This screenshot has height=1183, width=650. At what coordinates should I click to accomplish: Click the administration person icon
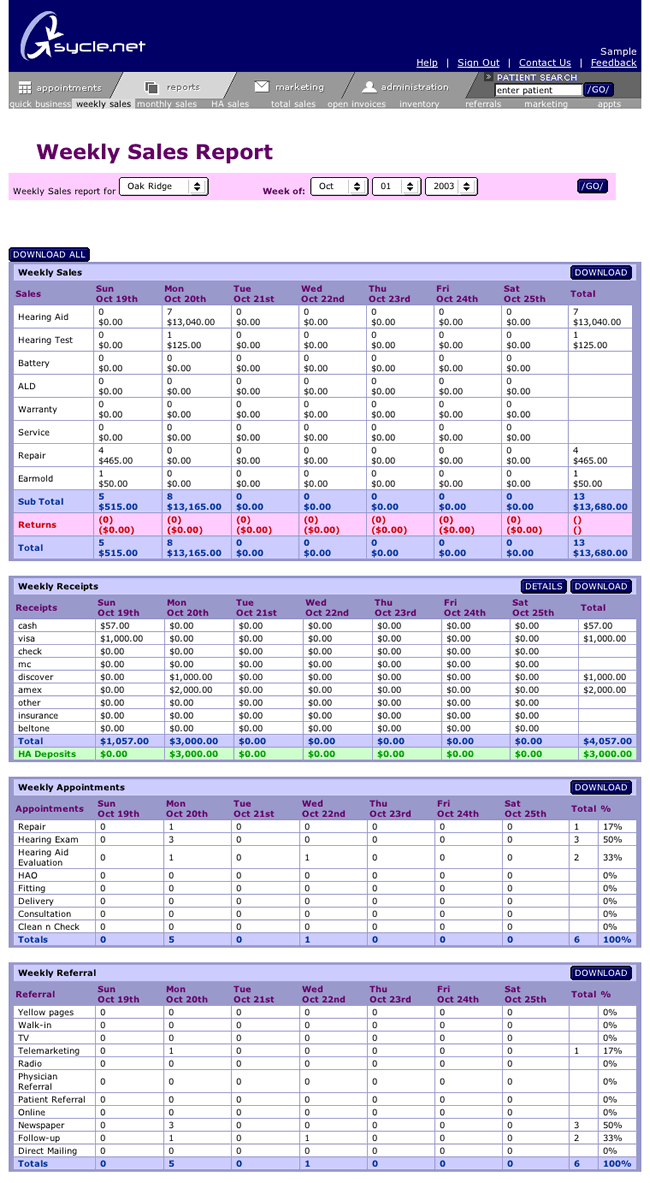[x=369, y=87]
